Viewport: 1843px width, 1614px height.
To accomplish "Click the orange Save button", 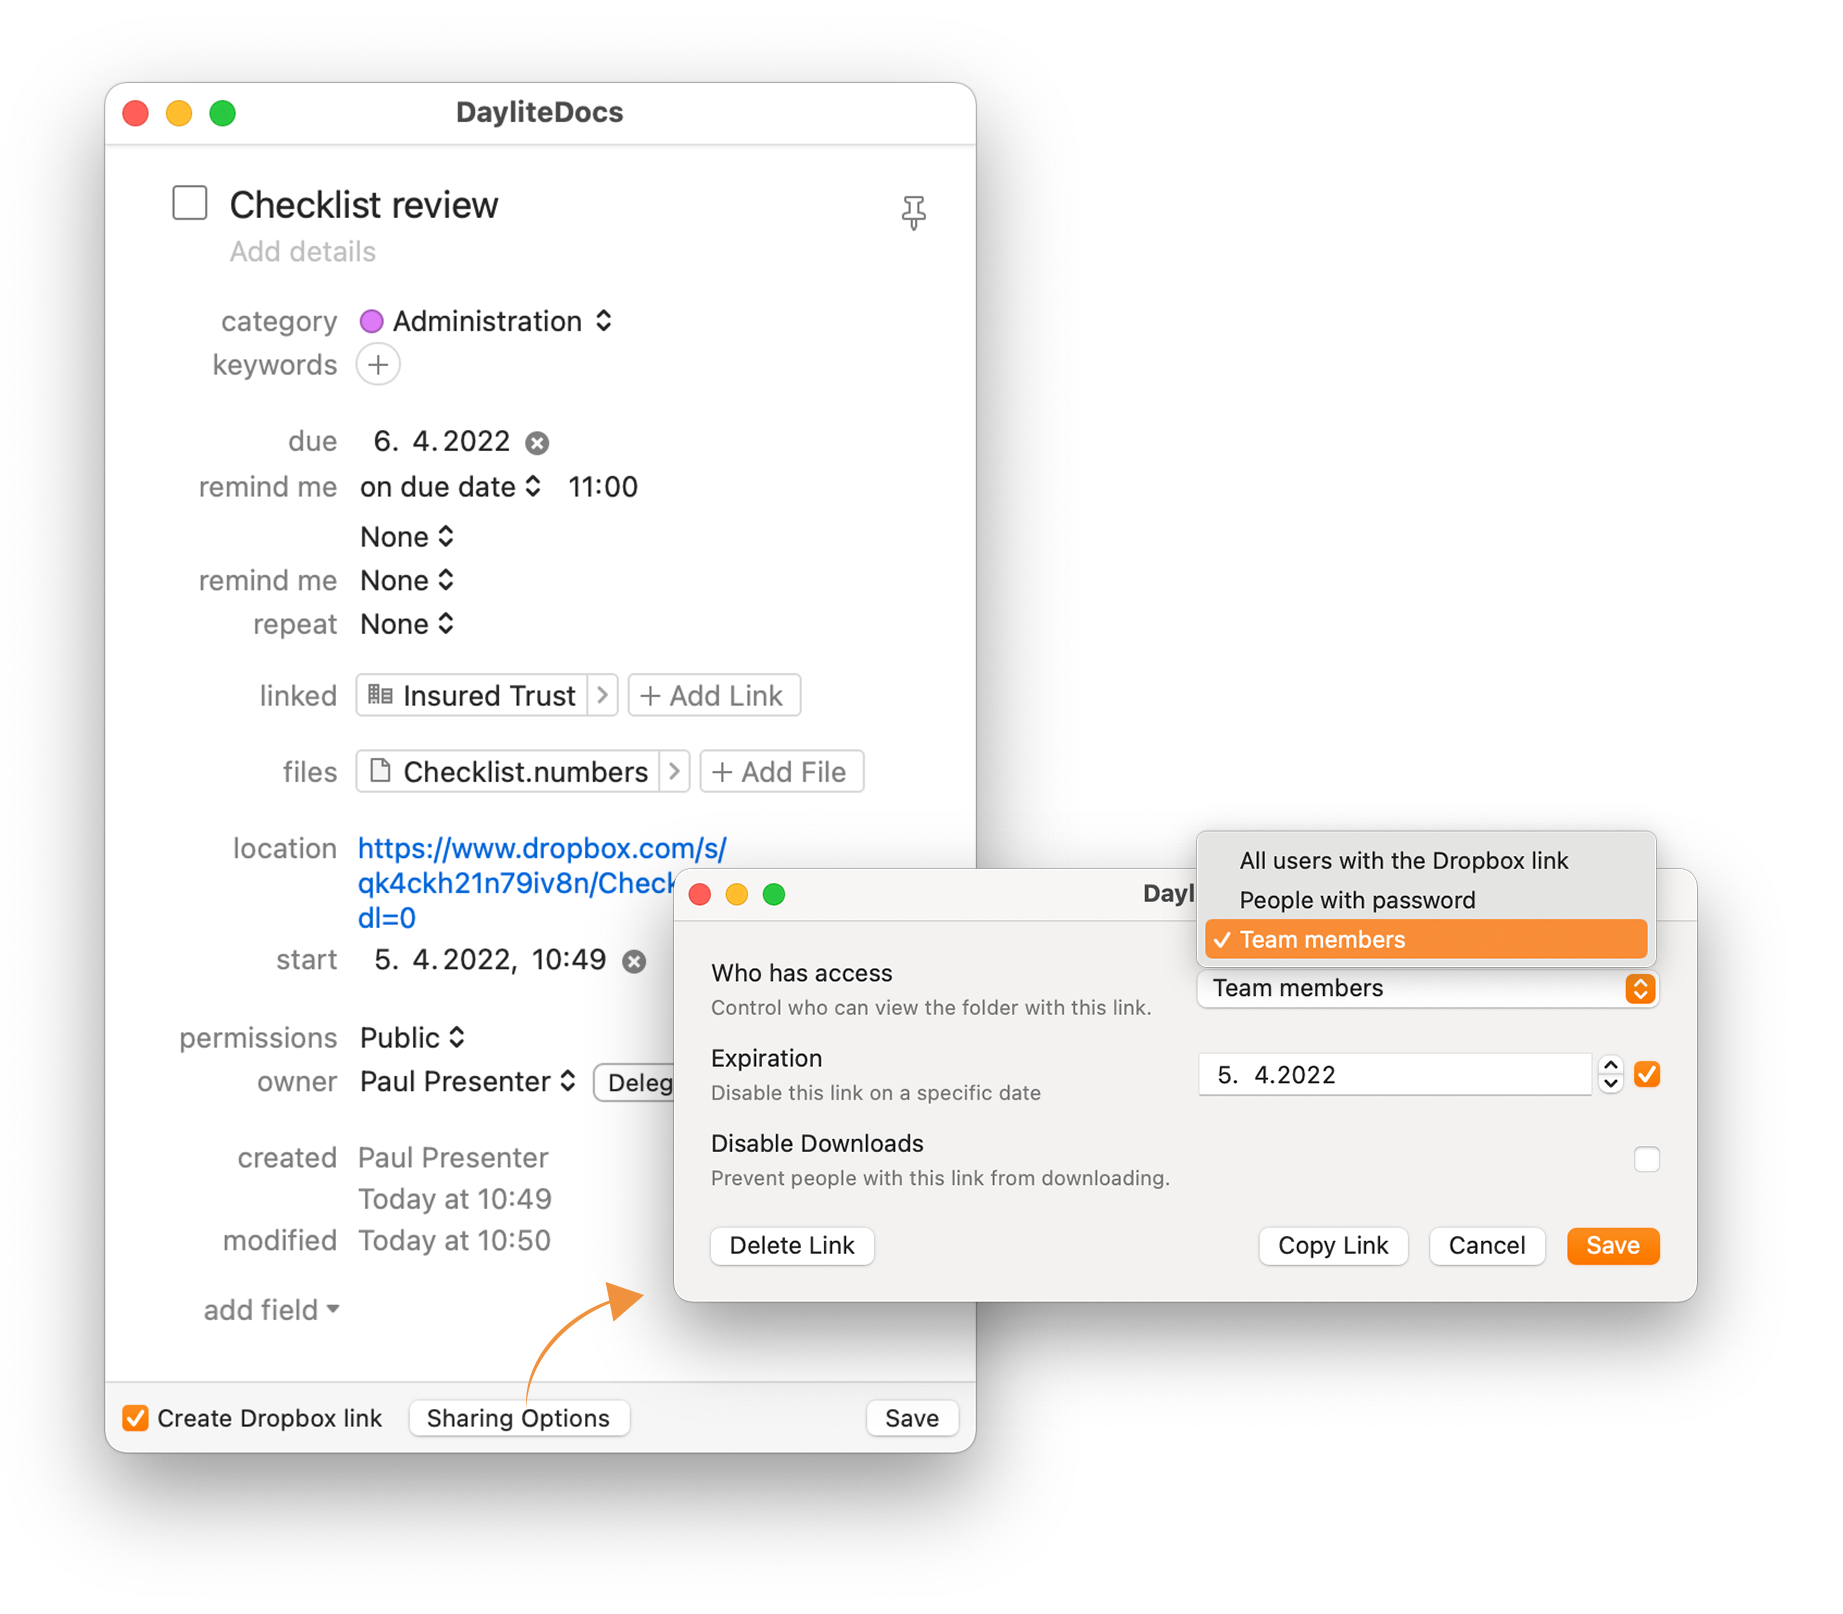I will coord(1613,1246).
